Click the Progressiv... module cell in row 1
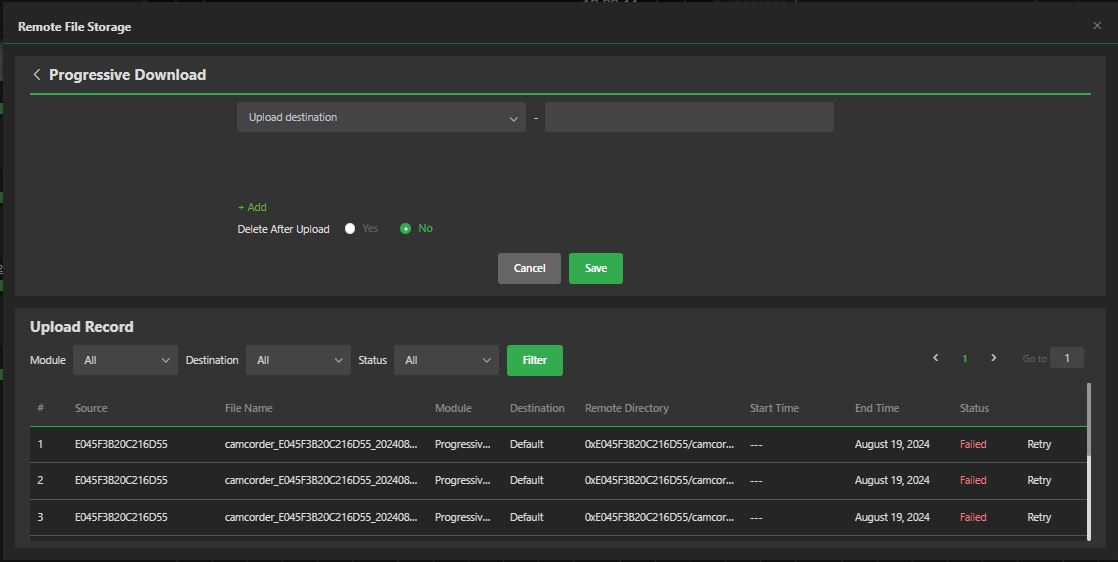The width and height of the screenshot is (1118, 562). [463, 444]
